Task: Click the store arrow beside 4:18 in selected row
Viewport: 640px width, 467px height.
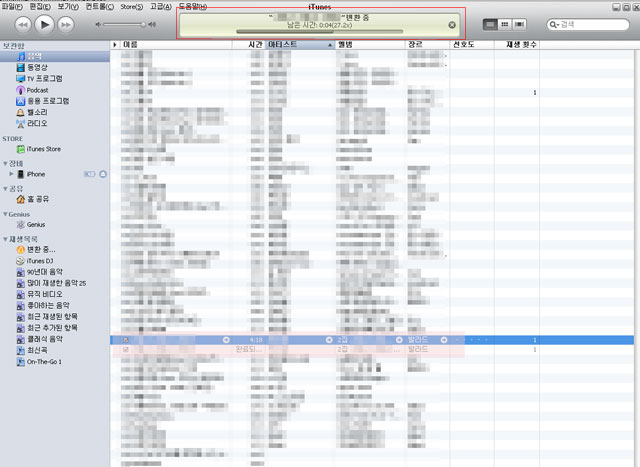Action: pos(226,340)
